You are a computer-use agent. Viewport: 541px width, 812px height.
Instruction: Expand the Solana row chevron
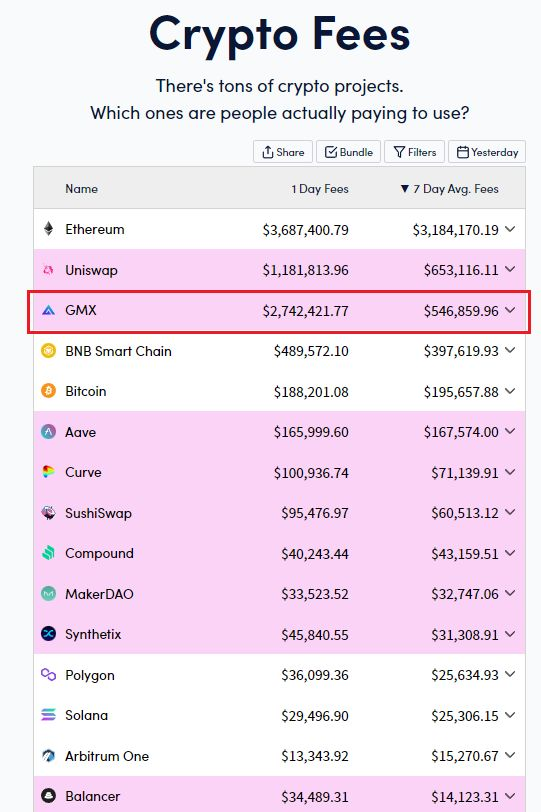coord(510,715)
